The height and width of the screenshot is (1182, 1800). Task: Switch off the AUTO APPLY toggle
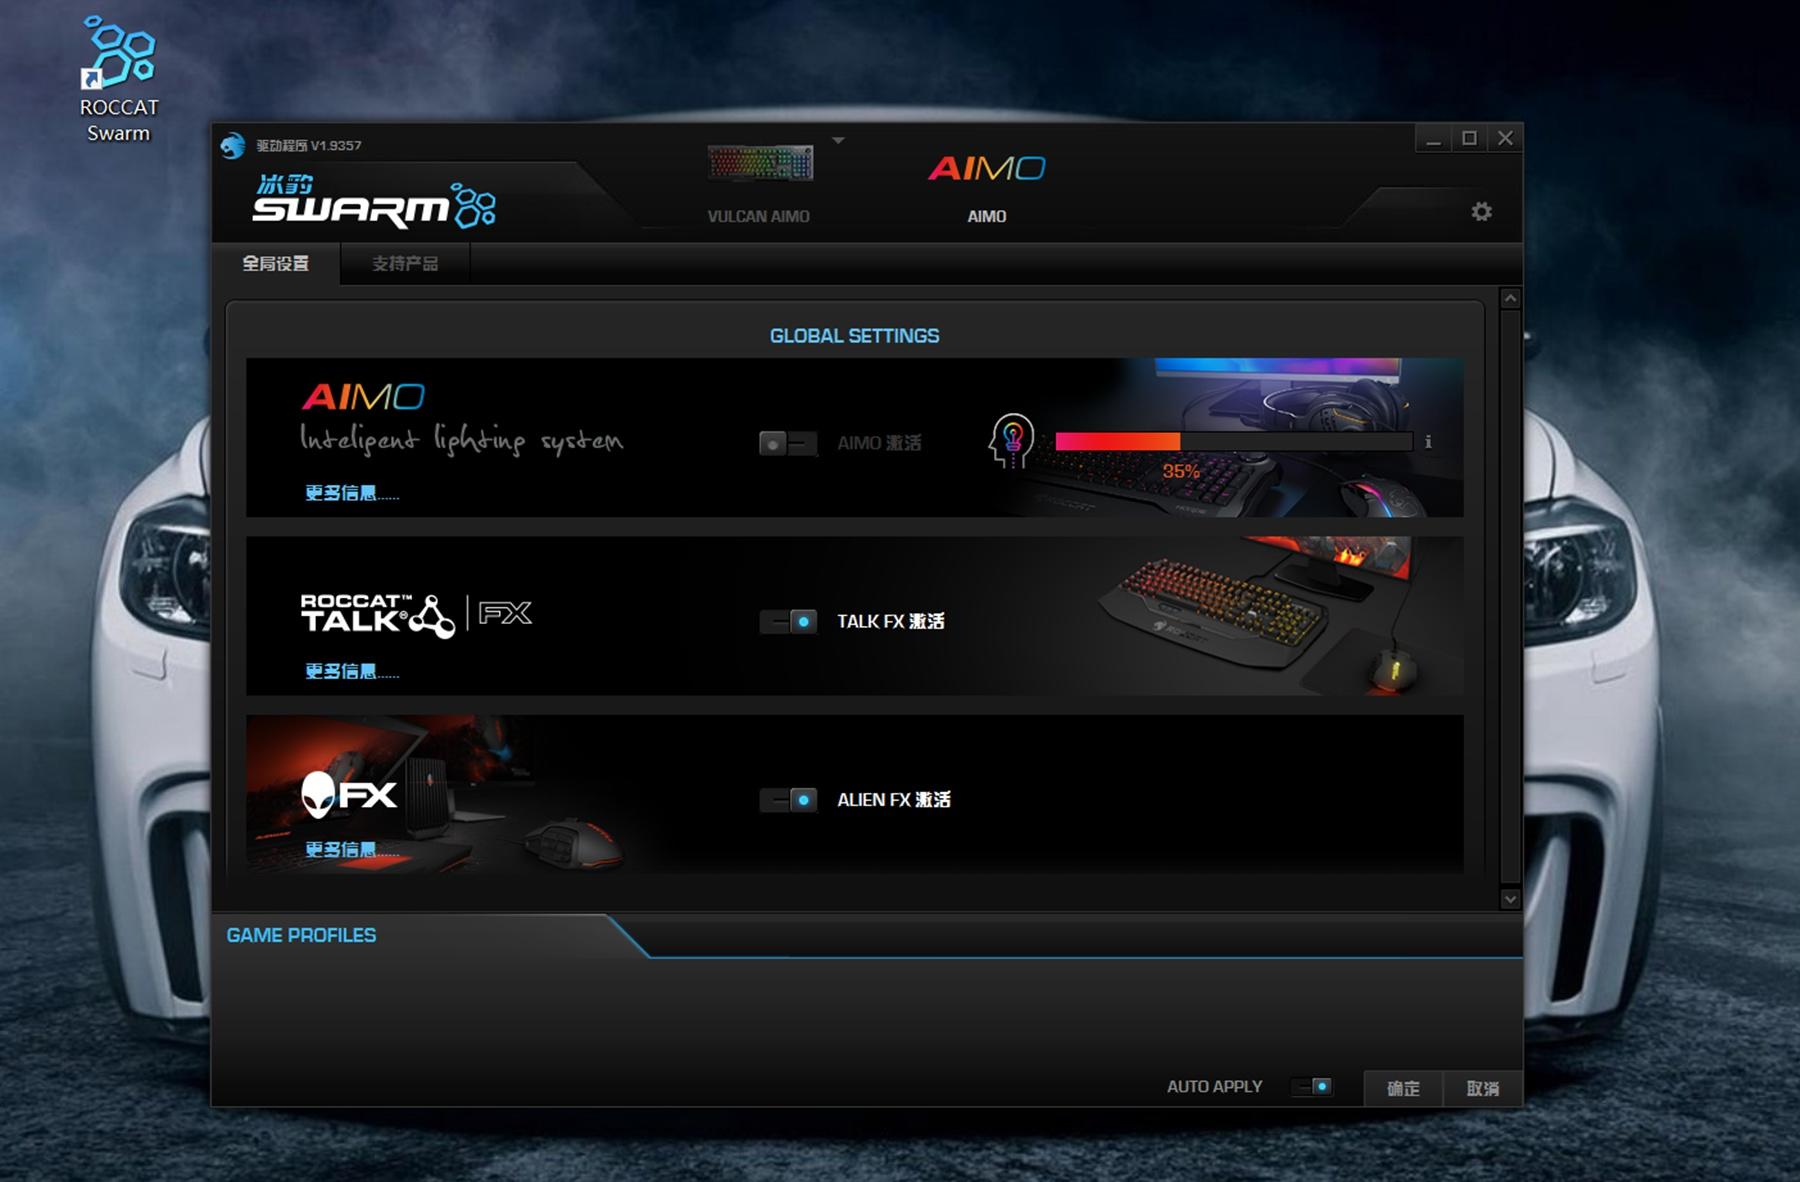1312,1087
